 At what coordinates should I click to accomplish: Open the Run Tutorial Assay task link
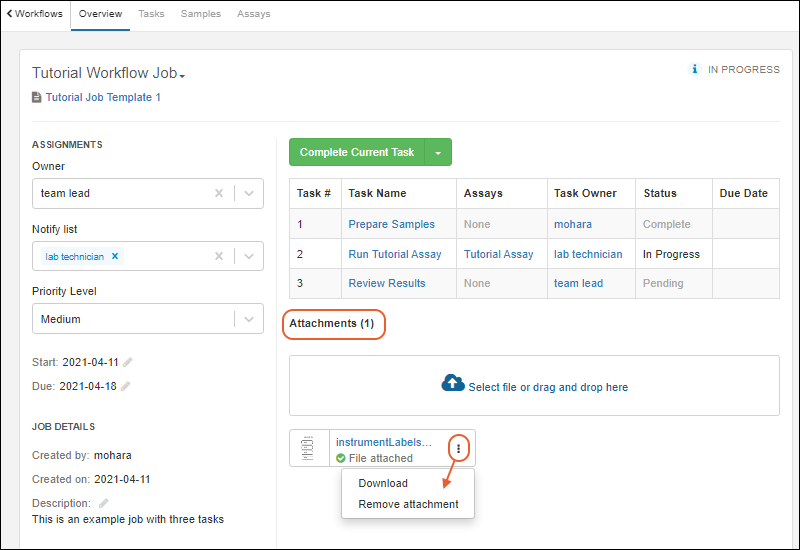point(395,254)
